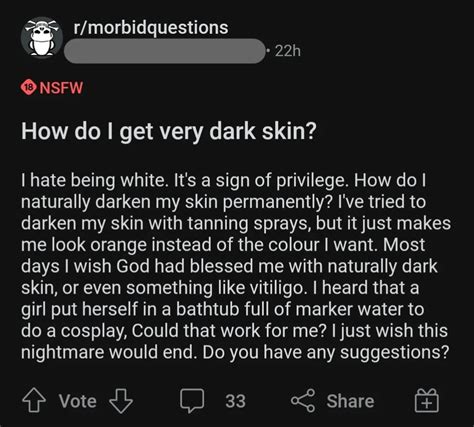Open the redacted author username bar
The height and width of the screenshot is (427, 474).
(x=165, y=51)
